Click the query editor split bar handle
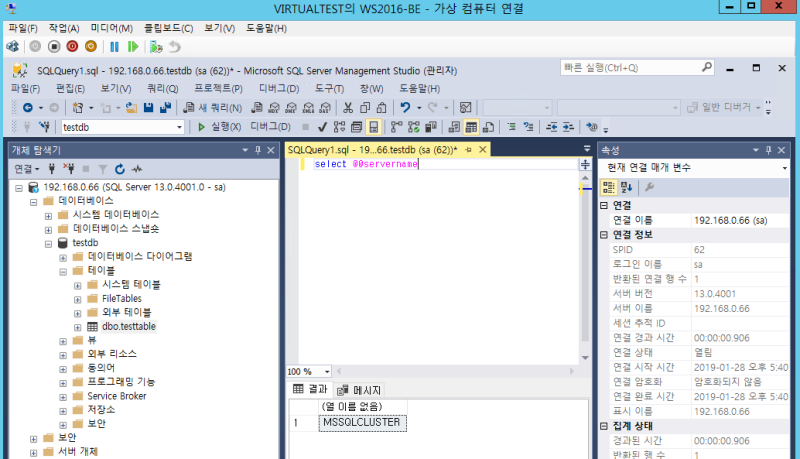The height and width of the screenshot is (459, 800). pyautogui.click(x=585, y=164)
